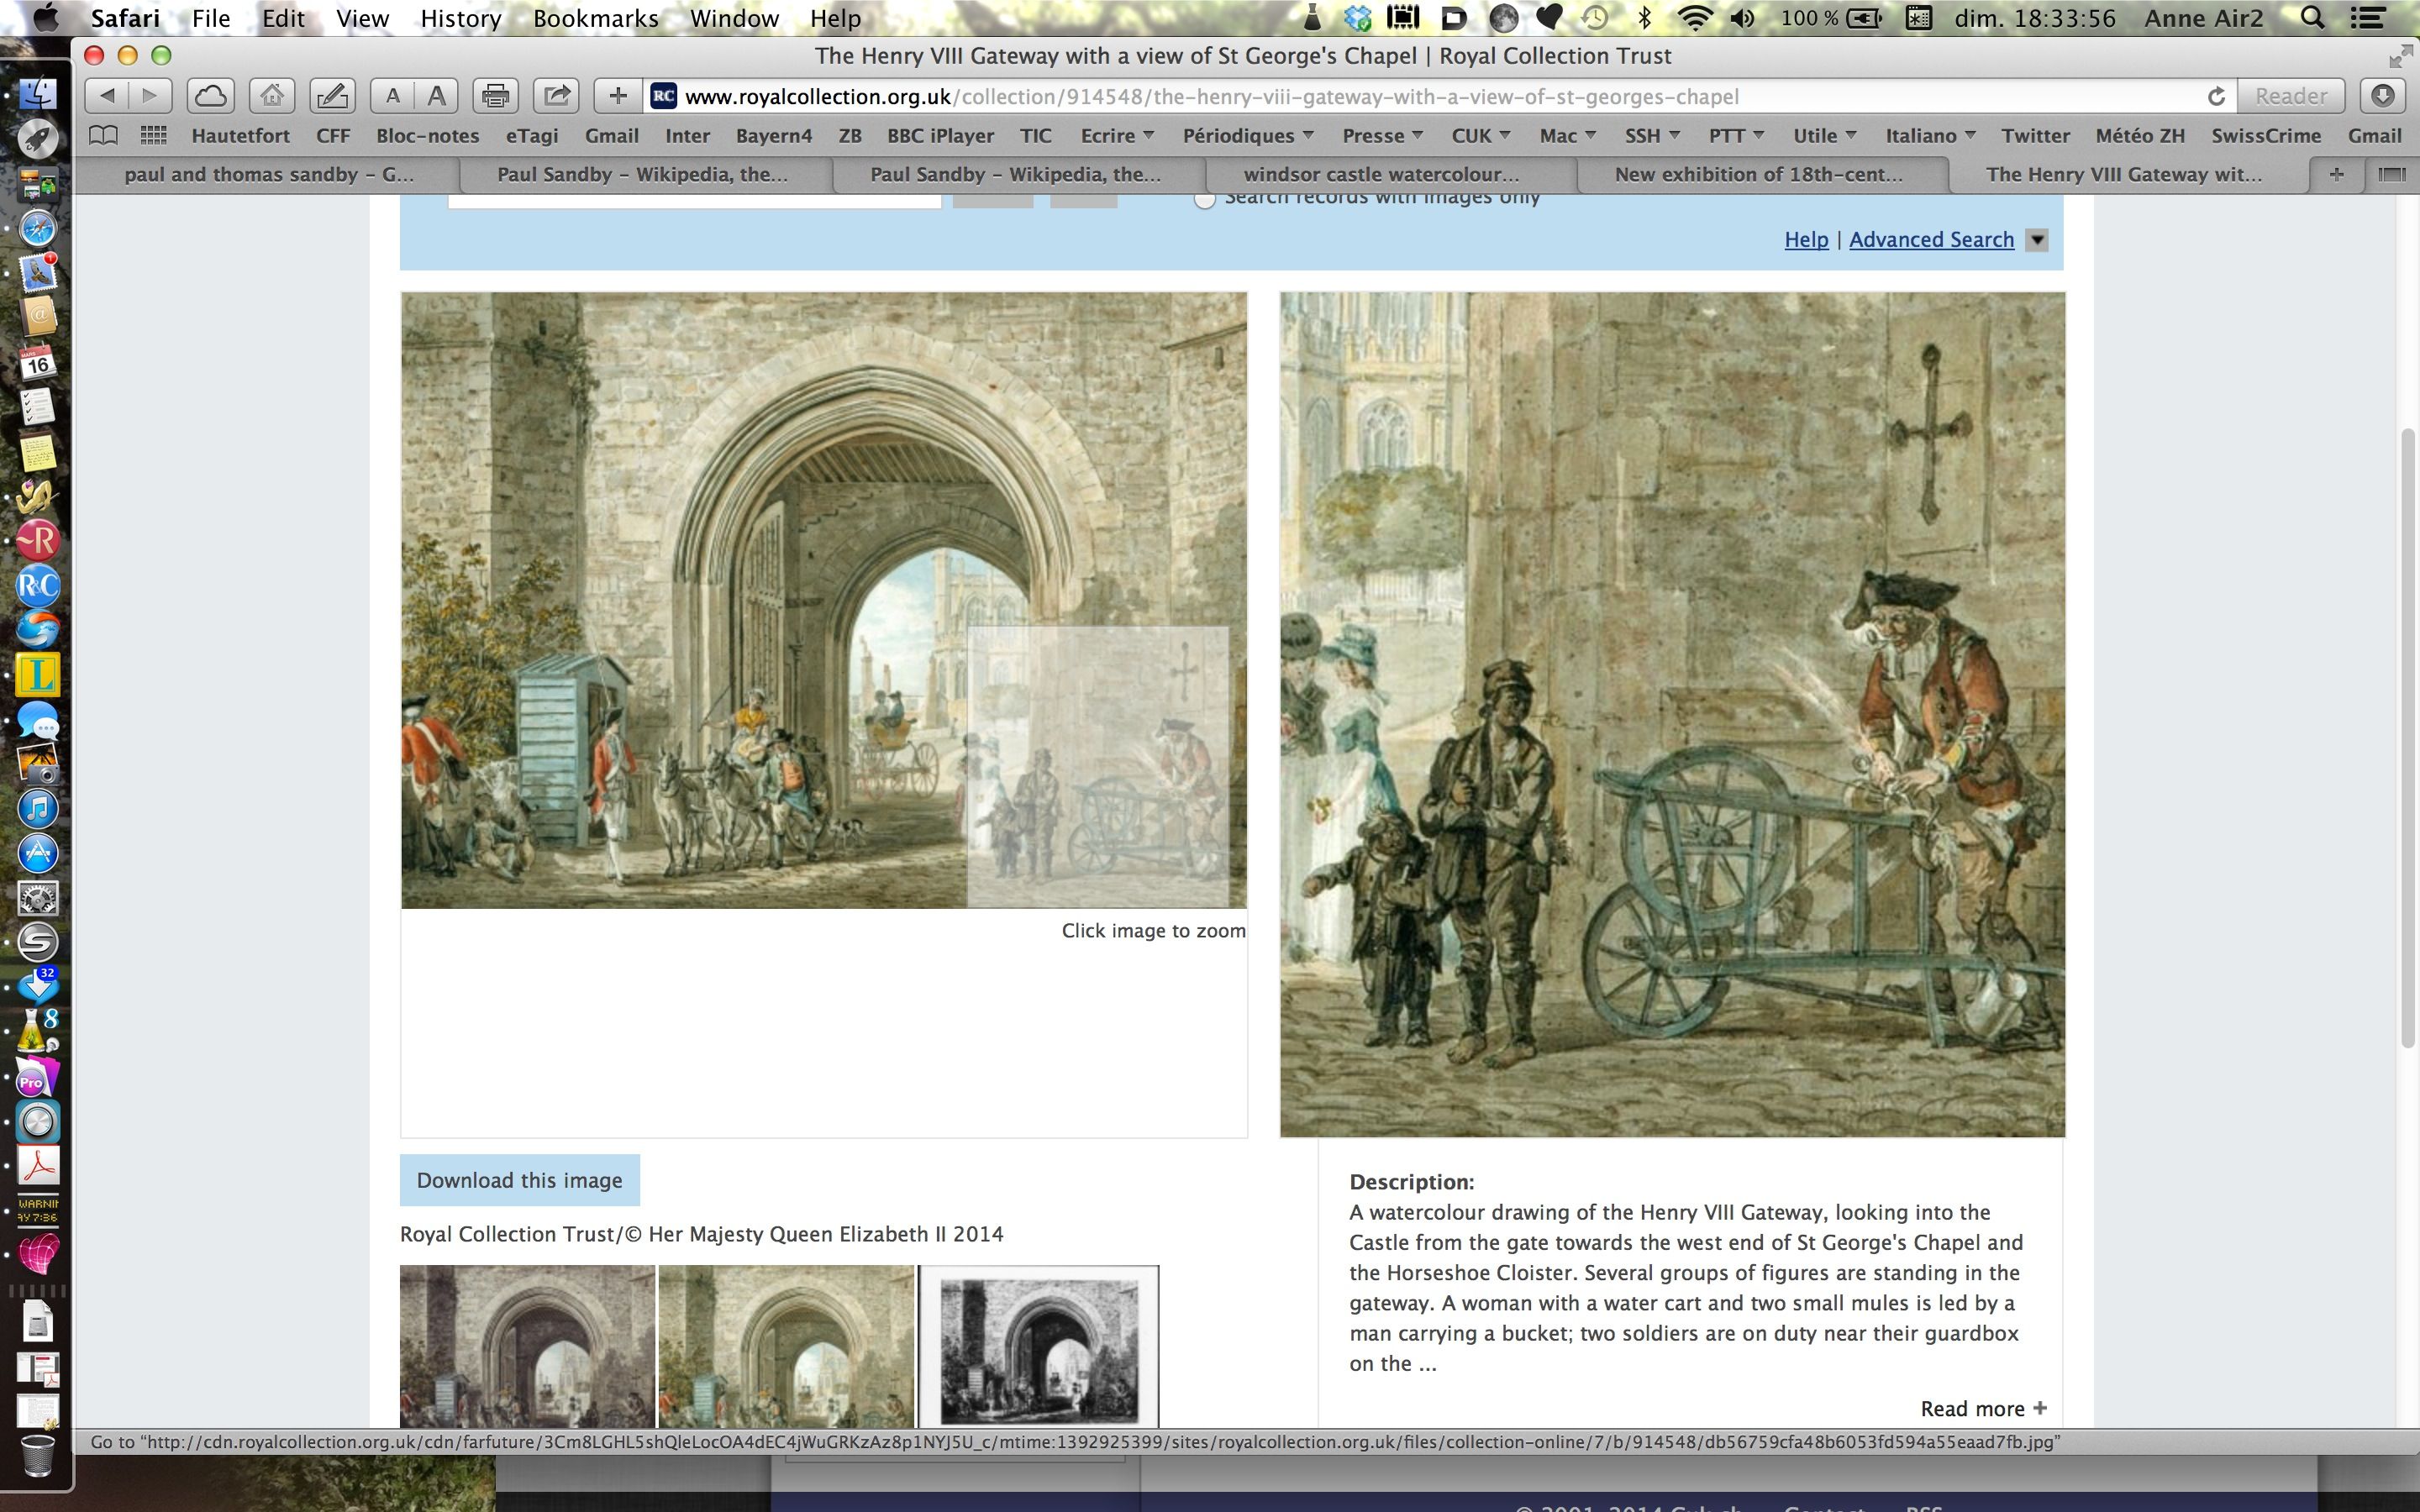Select the first colour gateway thumbnail

[x=527, y=1346]
